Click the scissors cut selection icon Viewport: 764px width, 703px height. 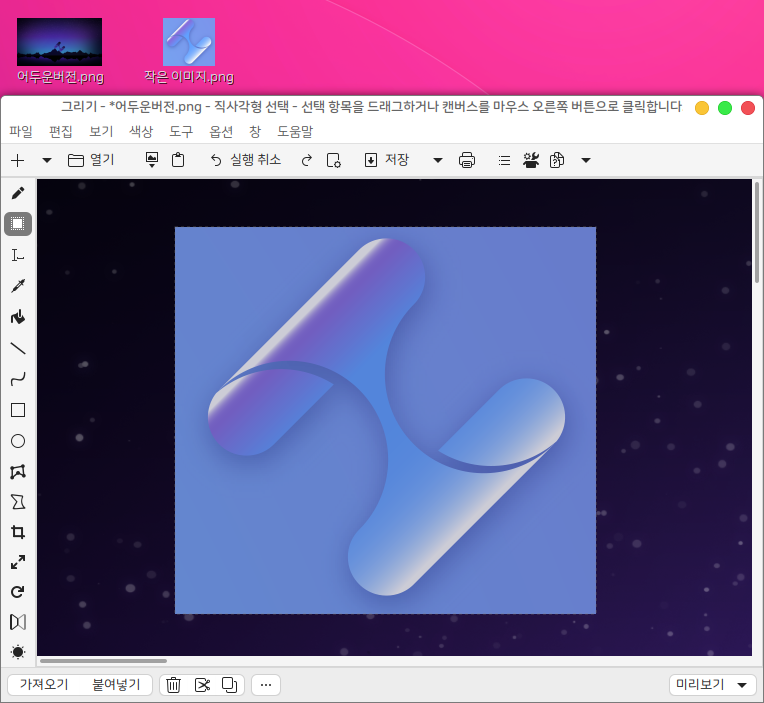[x=202, y=685]
